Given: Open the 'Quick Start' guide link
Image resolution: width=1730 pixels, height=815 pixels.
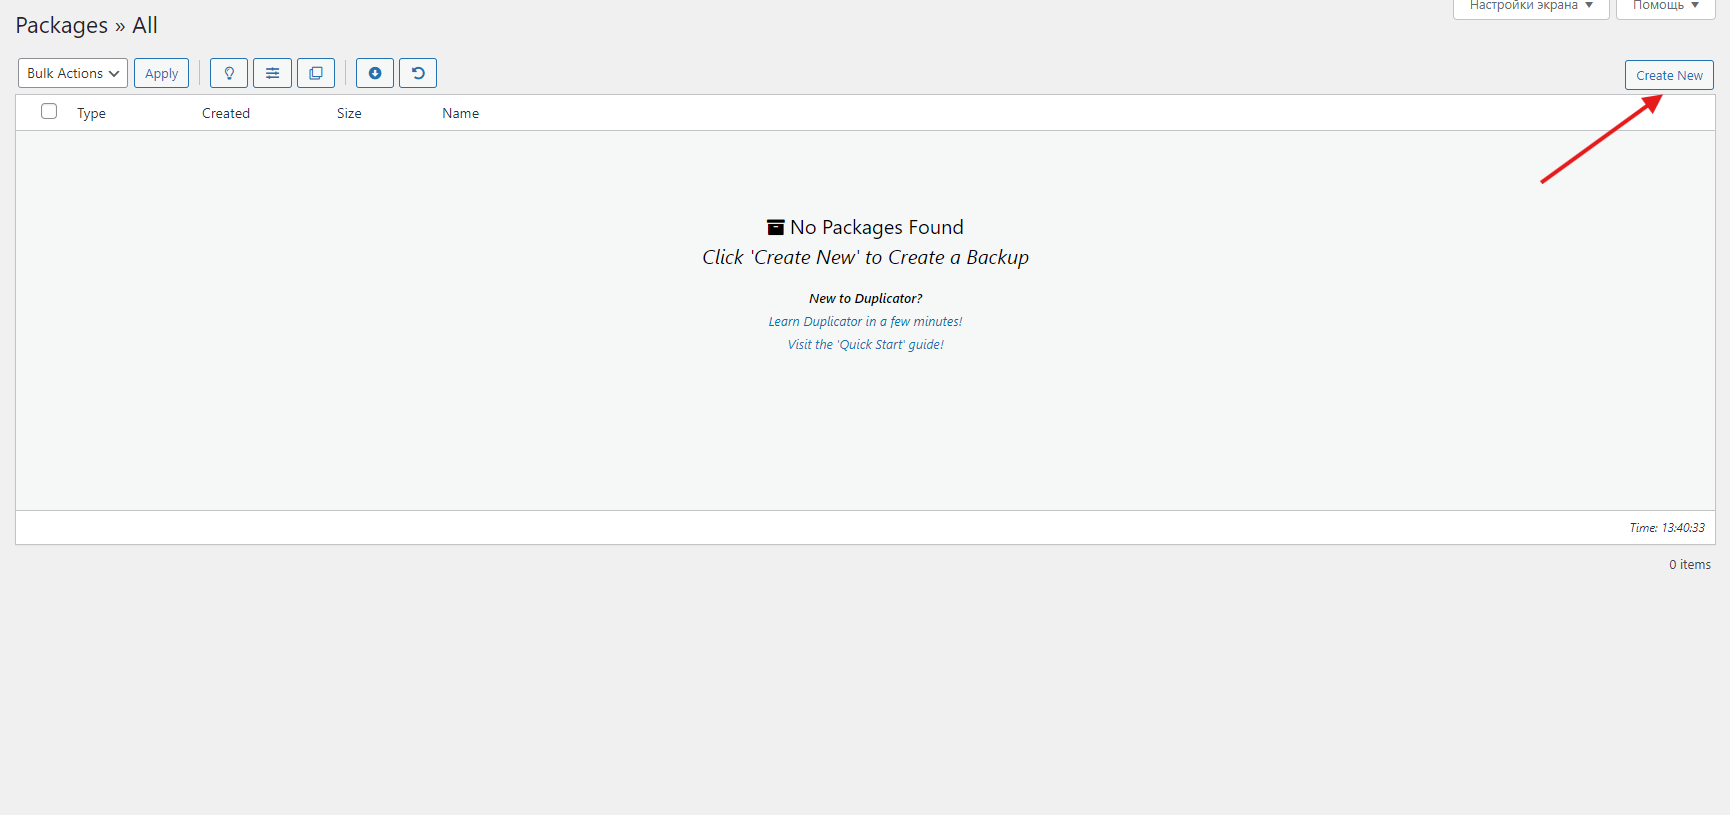Looking at the screenshot, I should 865,344.
